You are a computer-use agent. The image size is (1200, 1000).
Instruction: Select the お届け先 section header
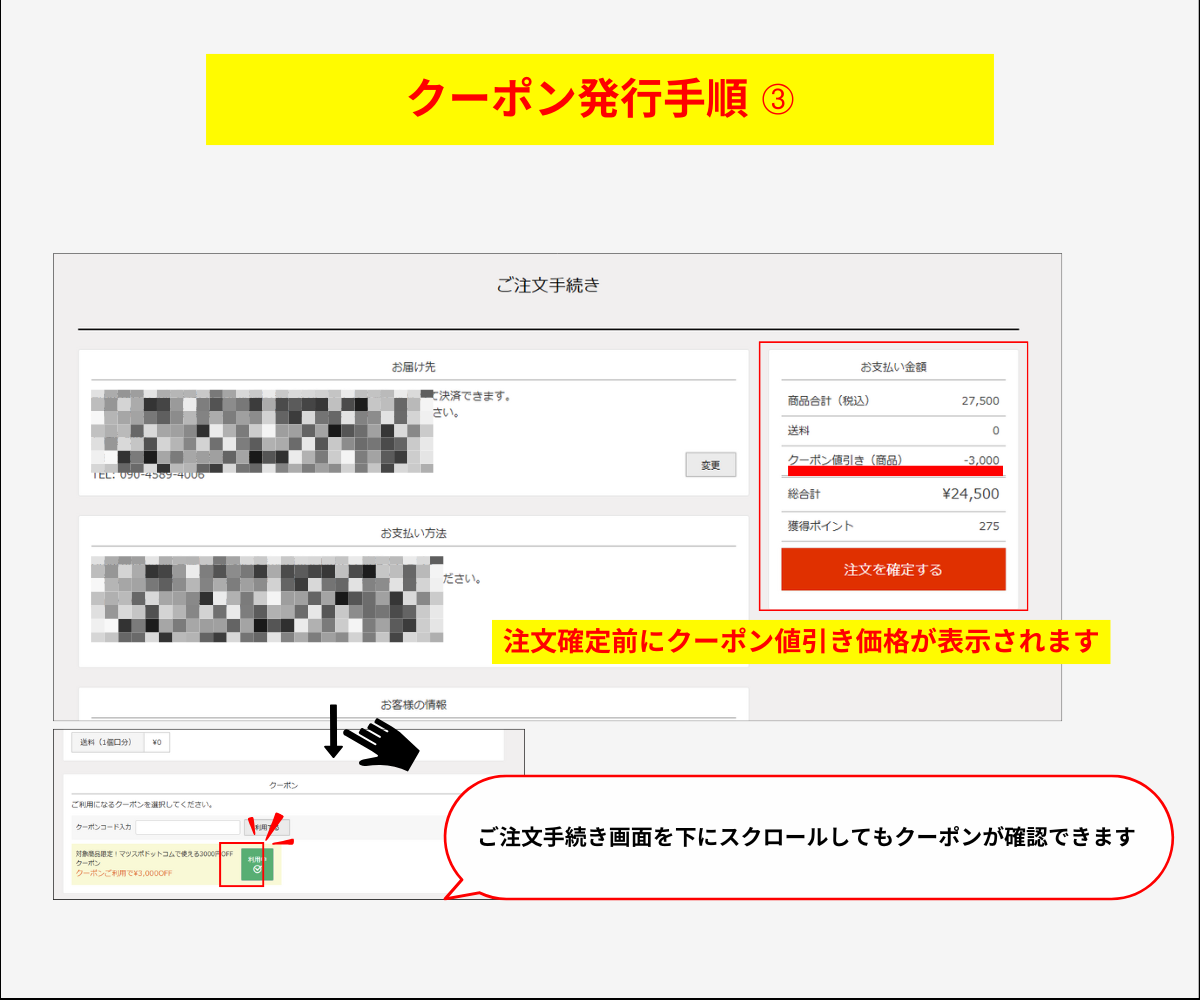(413, 367)
